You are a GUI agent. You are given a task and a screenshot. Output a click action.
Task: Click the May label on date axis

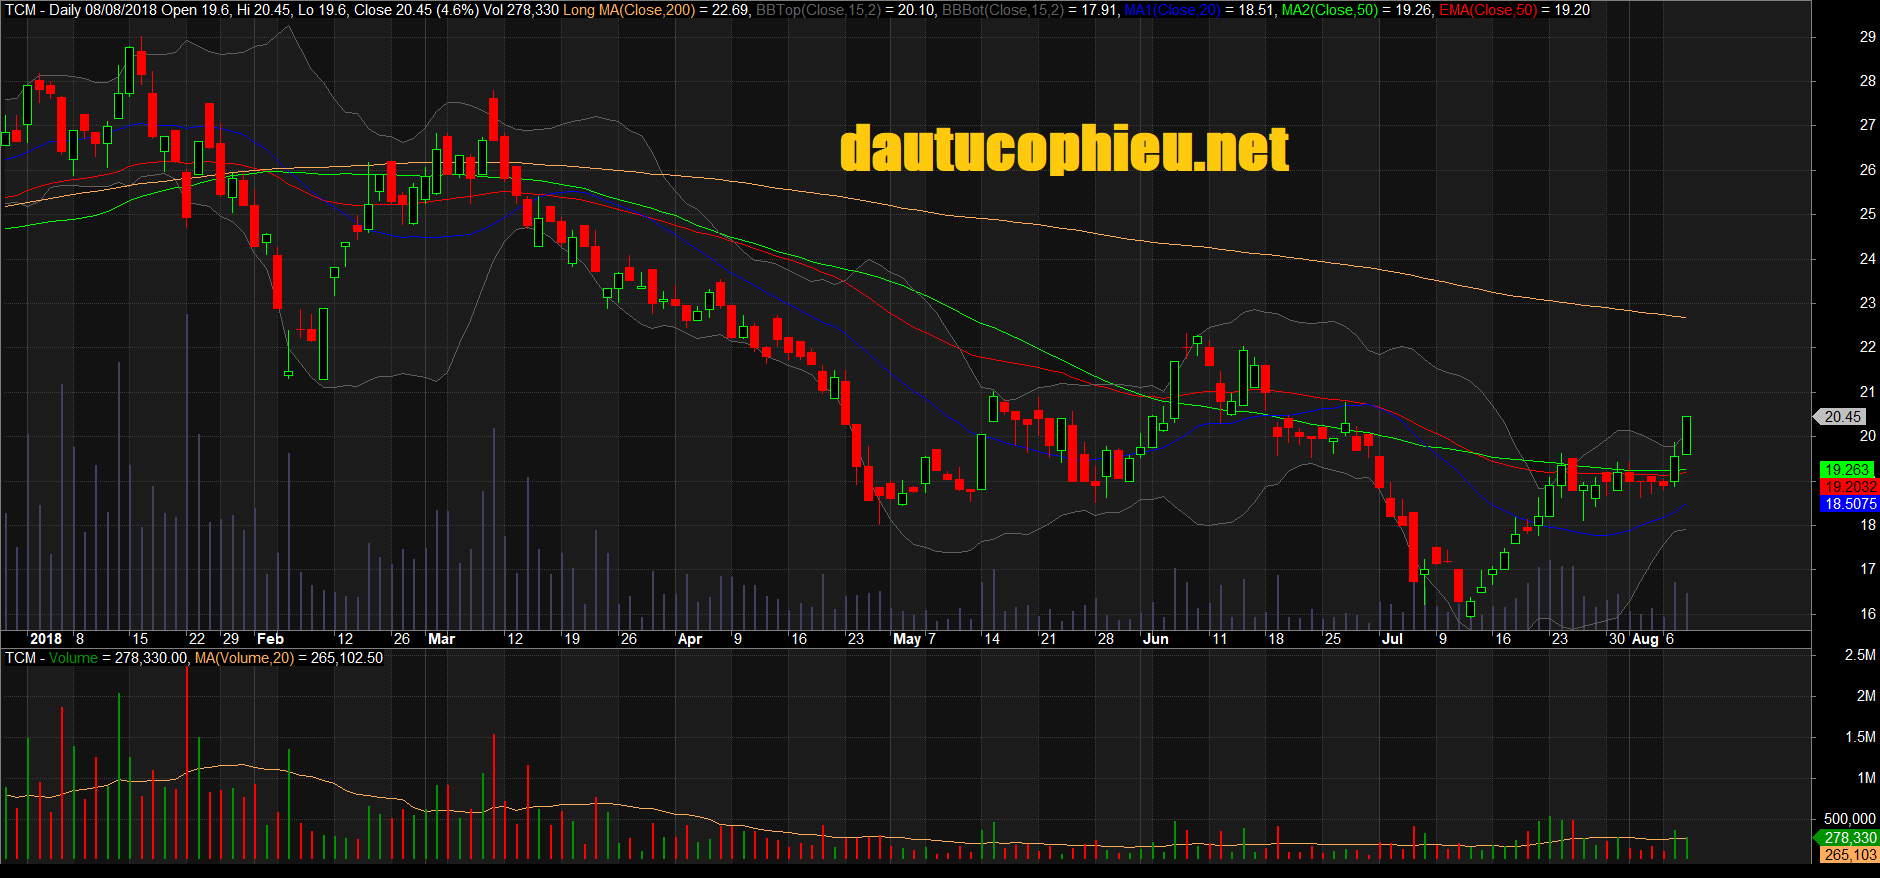click(x=907, y=639)
